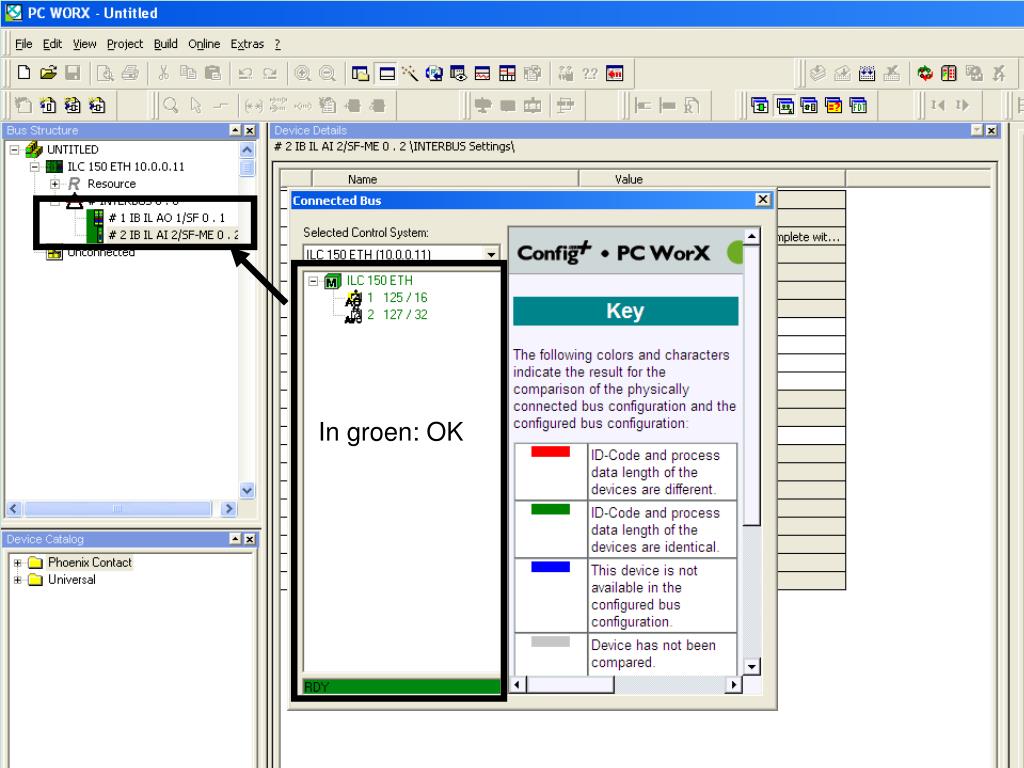Click the Redo arrow icon
The height and width of the screenshot is (768, 1024).
(x=270, y=72)
